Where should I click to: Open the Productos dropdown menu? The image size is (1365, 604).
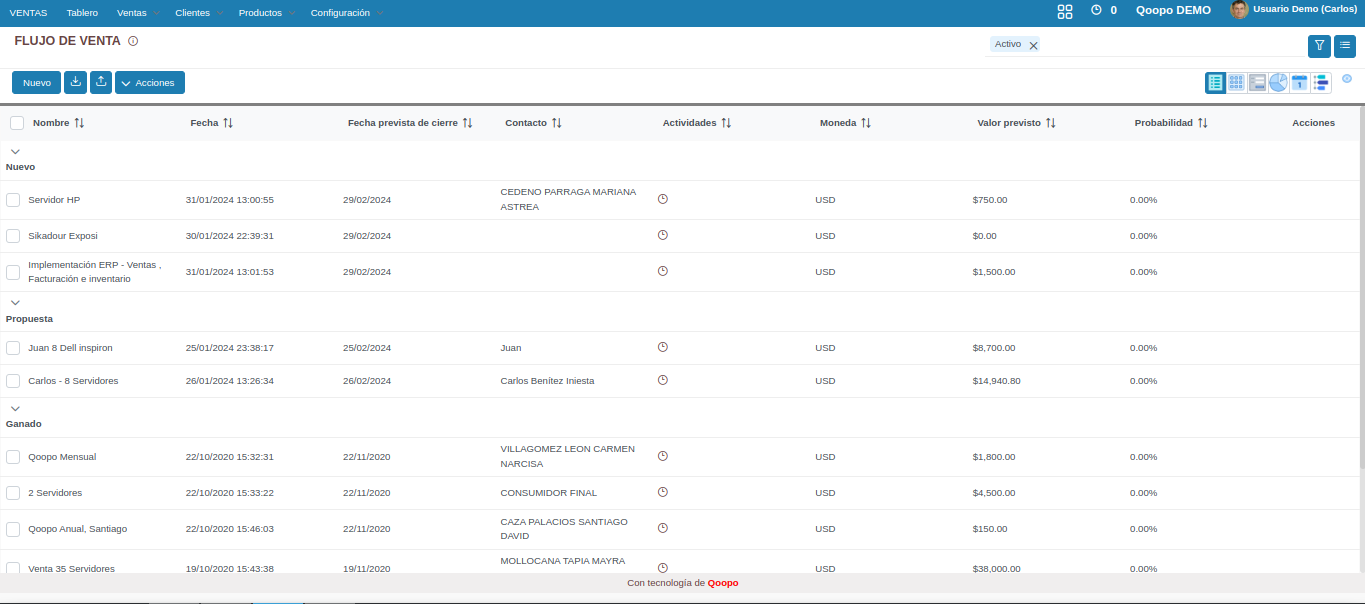click(x=267, y=13)
